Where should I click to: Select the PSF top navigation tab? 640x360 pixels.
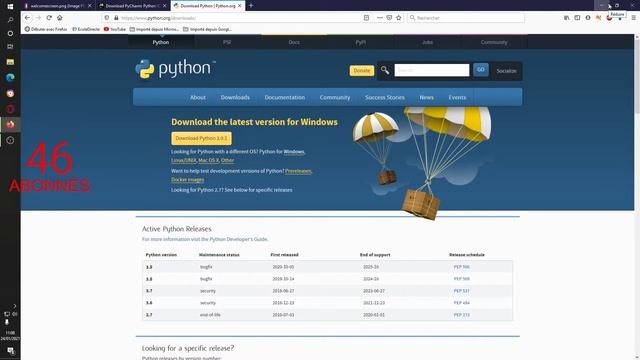pos(227,42)
